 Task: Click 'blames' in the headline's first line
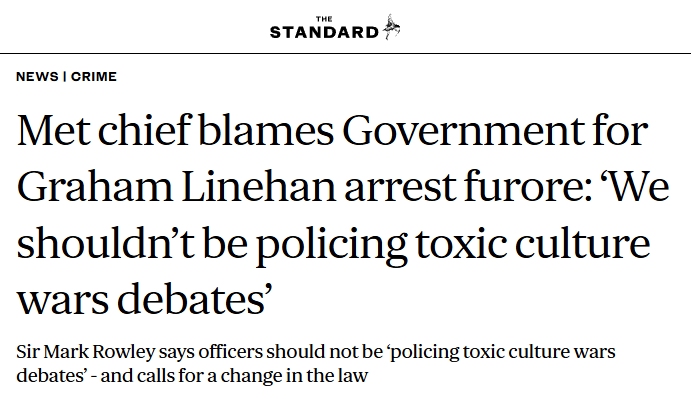click(x=266, y=131)
